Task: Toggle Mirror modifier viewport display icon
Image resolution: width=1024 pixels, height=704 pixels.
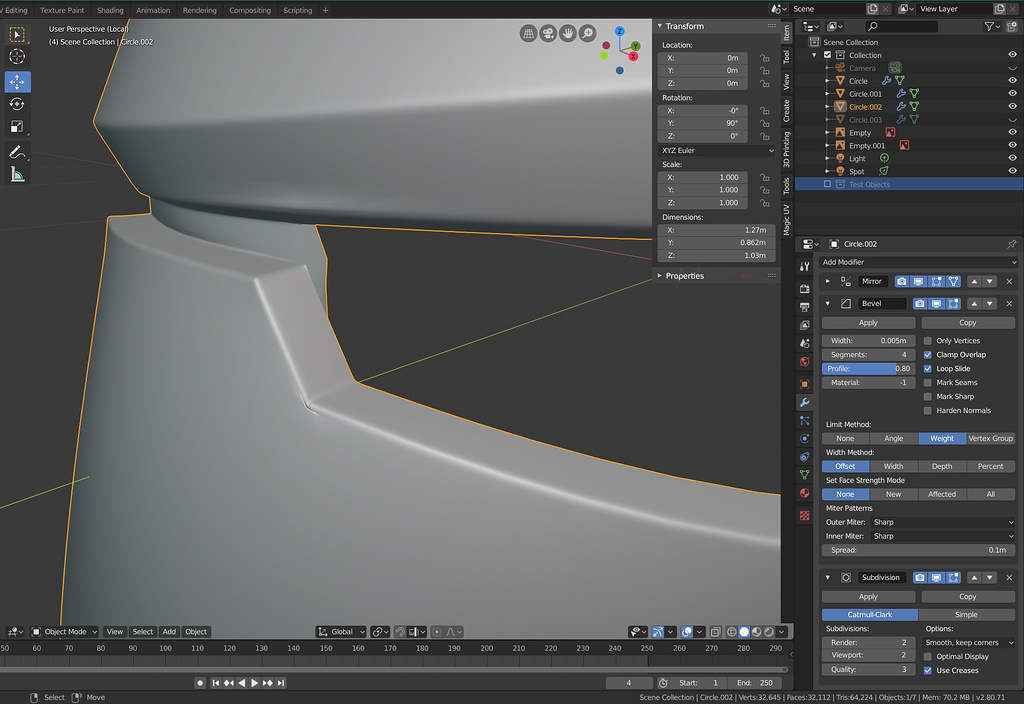Action: pyautogui.click(x=919, y=281)
